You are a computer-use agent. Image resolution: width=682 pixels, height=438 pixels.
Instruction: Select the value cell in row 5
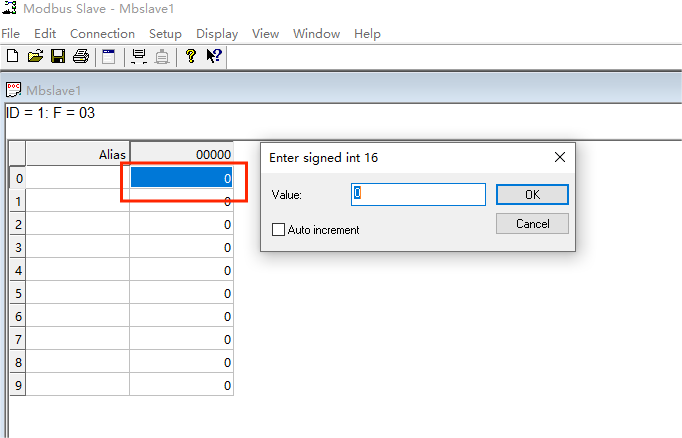tap(181, 293)
